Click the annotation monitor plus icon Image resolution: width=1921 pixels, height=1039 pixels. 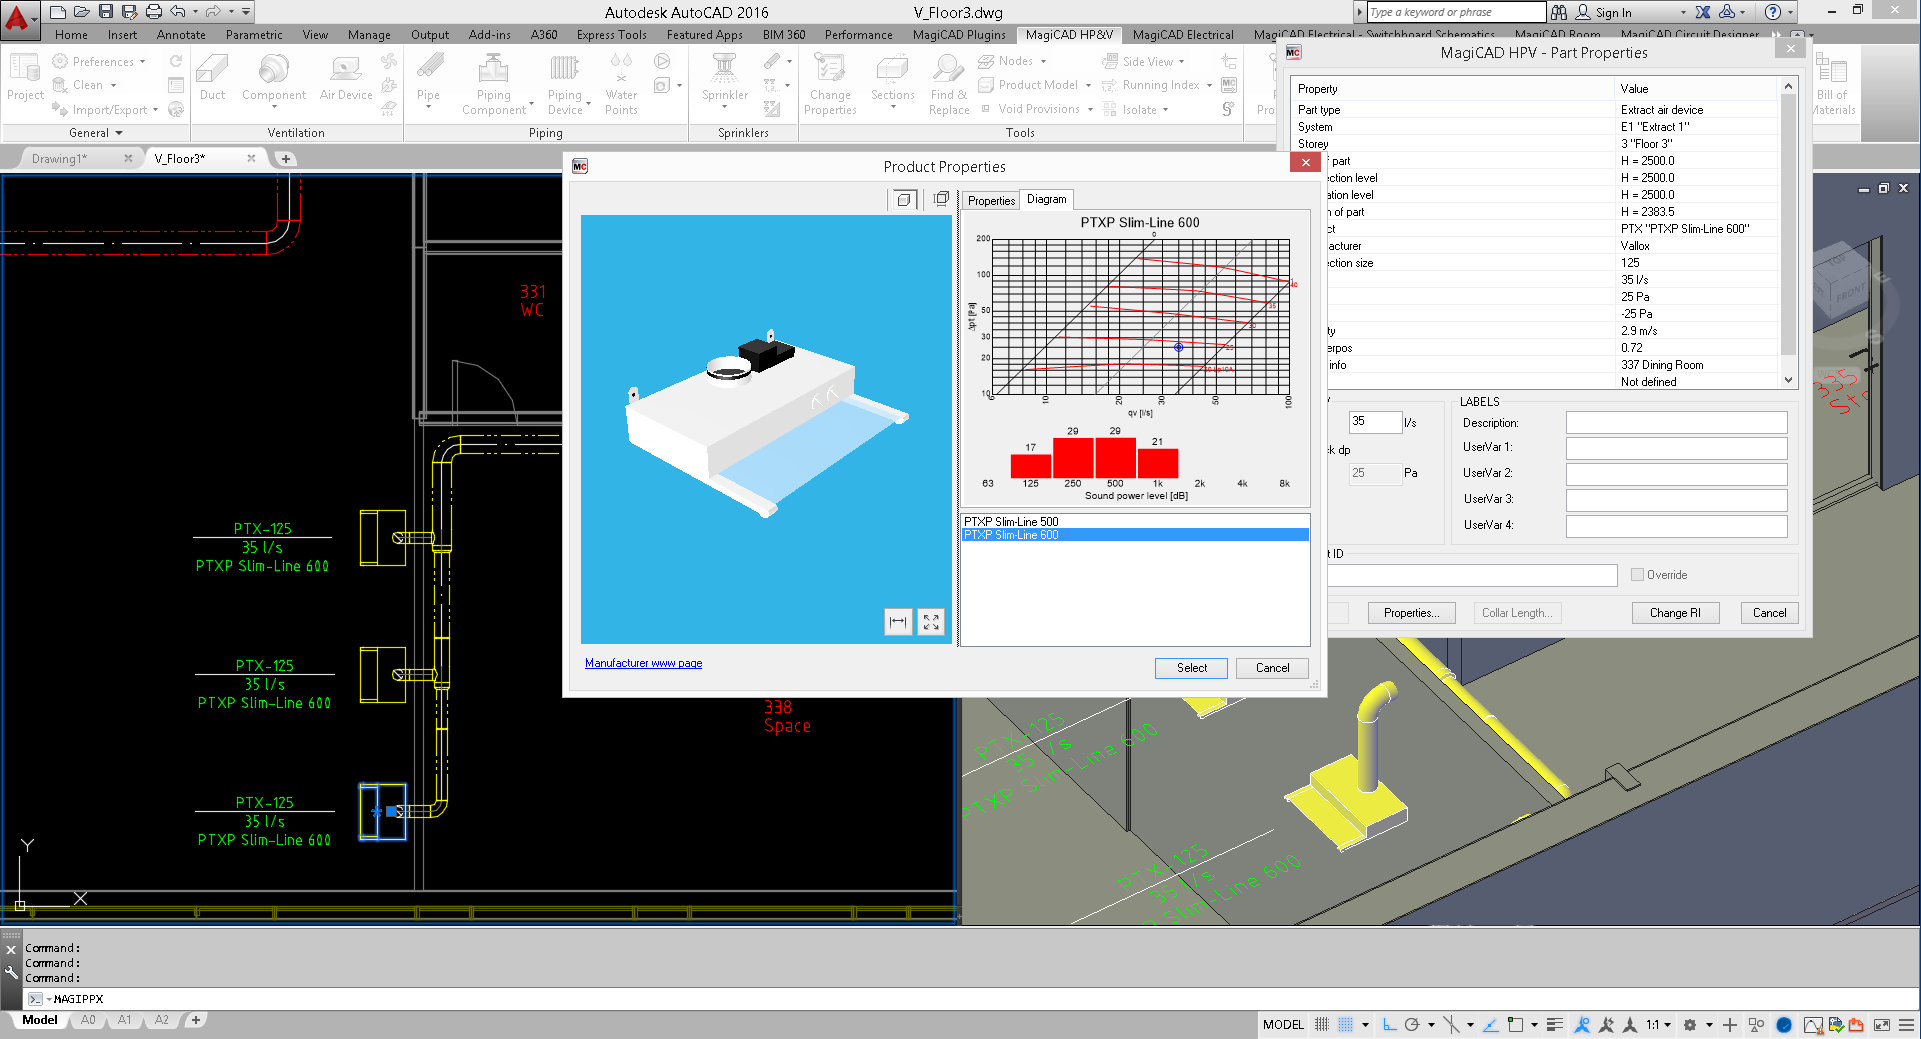click(x=1729, y=1024)
